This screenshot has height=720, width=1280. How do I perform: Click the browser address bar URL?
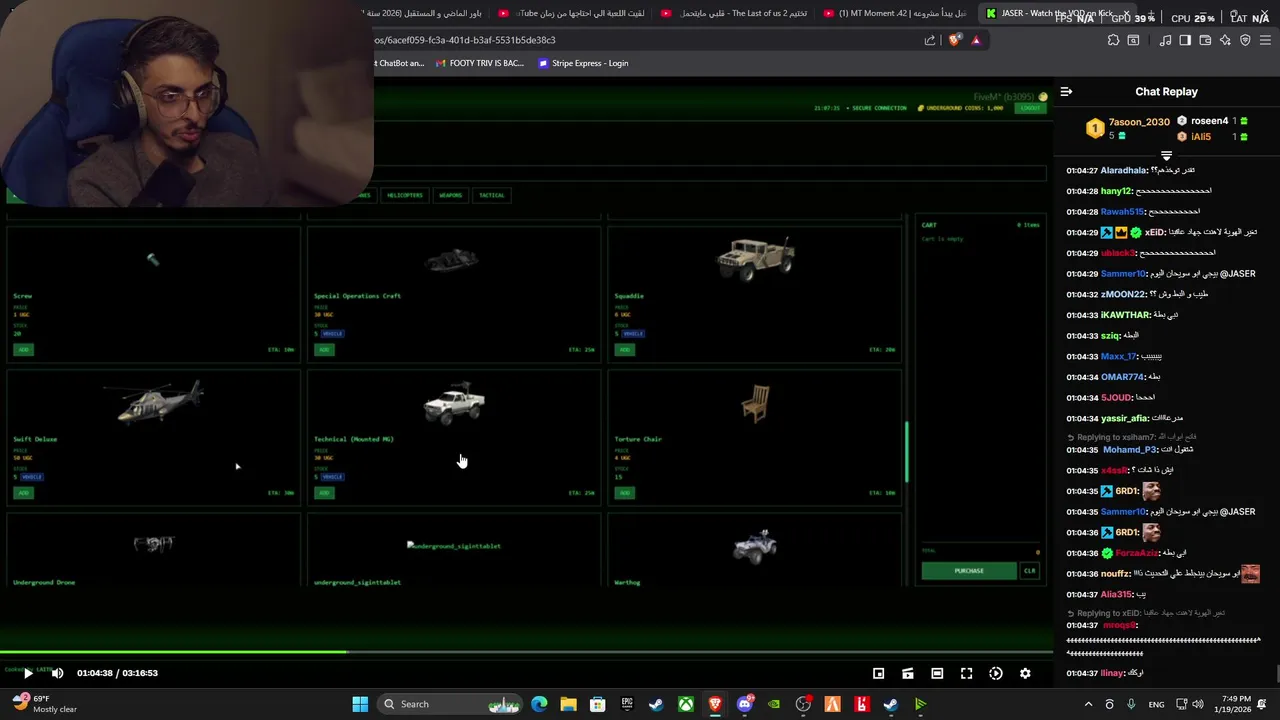point(465,40)
